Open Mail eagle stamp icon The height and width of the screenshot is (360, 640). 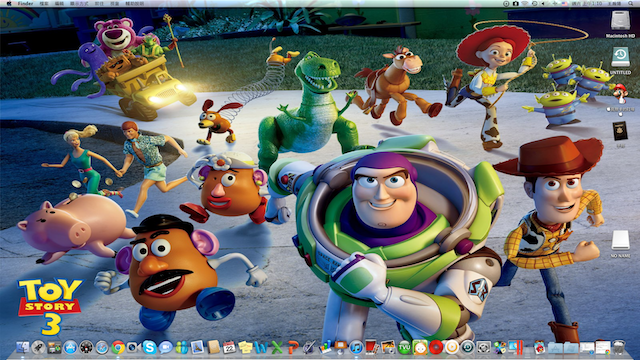point(197,347)
